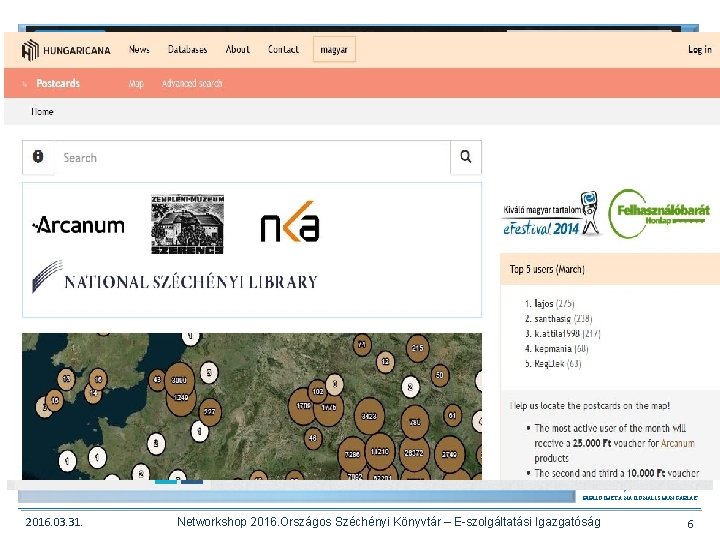The height and width of the screenshot is (540, 720).
Task: Open the News menu item
Action: (139, 50)
